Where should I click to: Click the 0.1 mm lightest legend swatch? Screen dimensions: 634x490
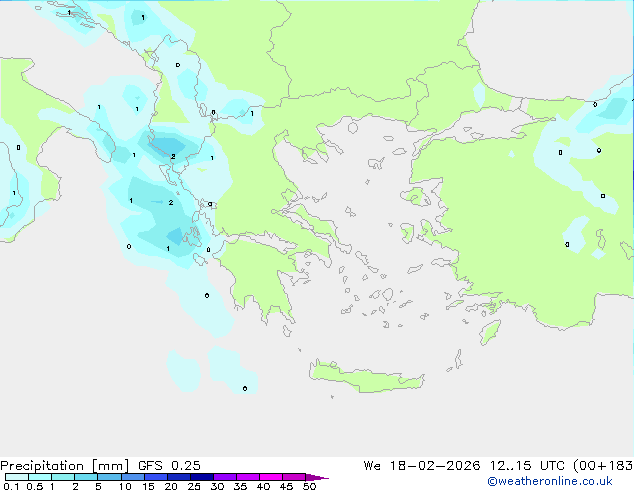(17, 477)
